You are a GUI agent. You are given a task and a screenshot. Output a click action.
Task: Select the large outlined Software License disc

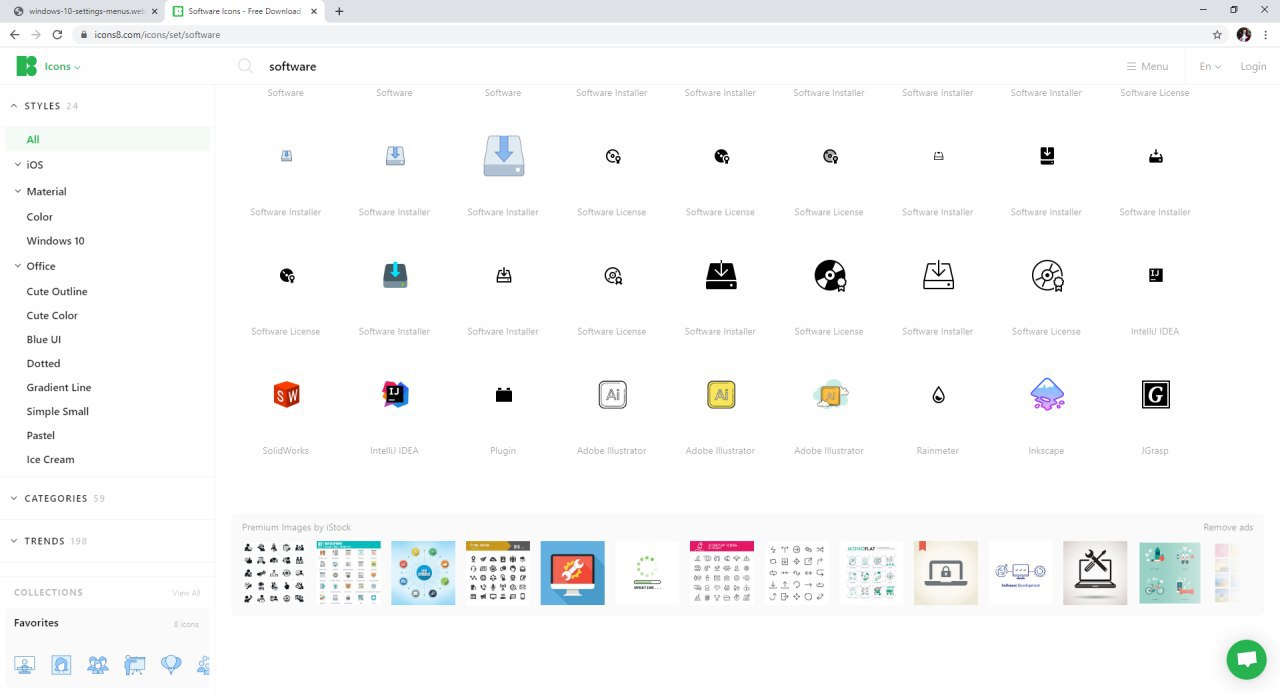[1047, 275]
